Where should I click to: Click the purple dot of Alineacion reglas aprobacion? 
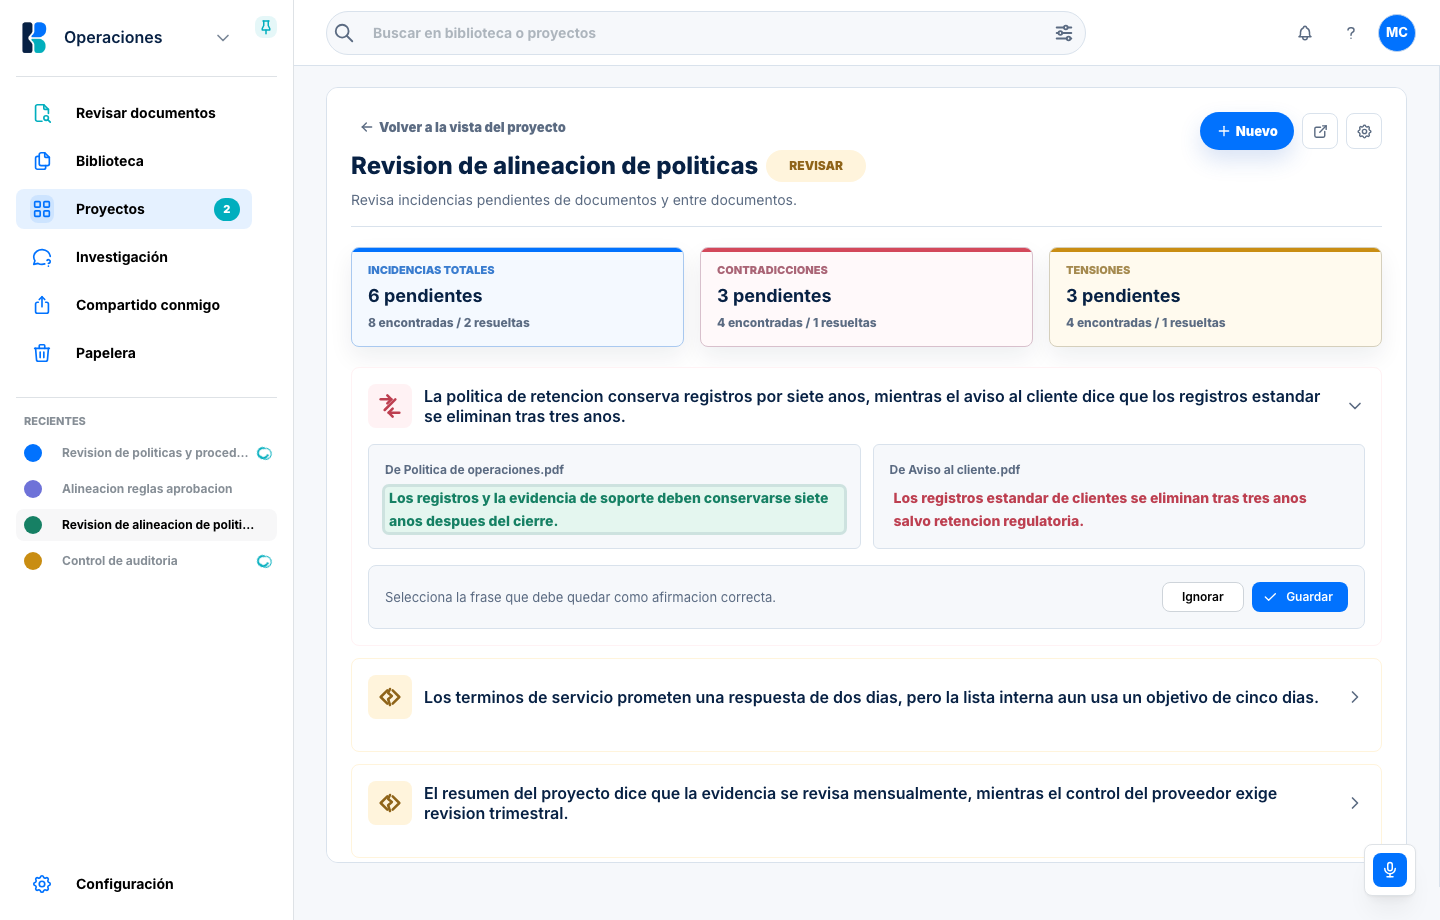(x=33, y=489)
